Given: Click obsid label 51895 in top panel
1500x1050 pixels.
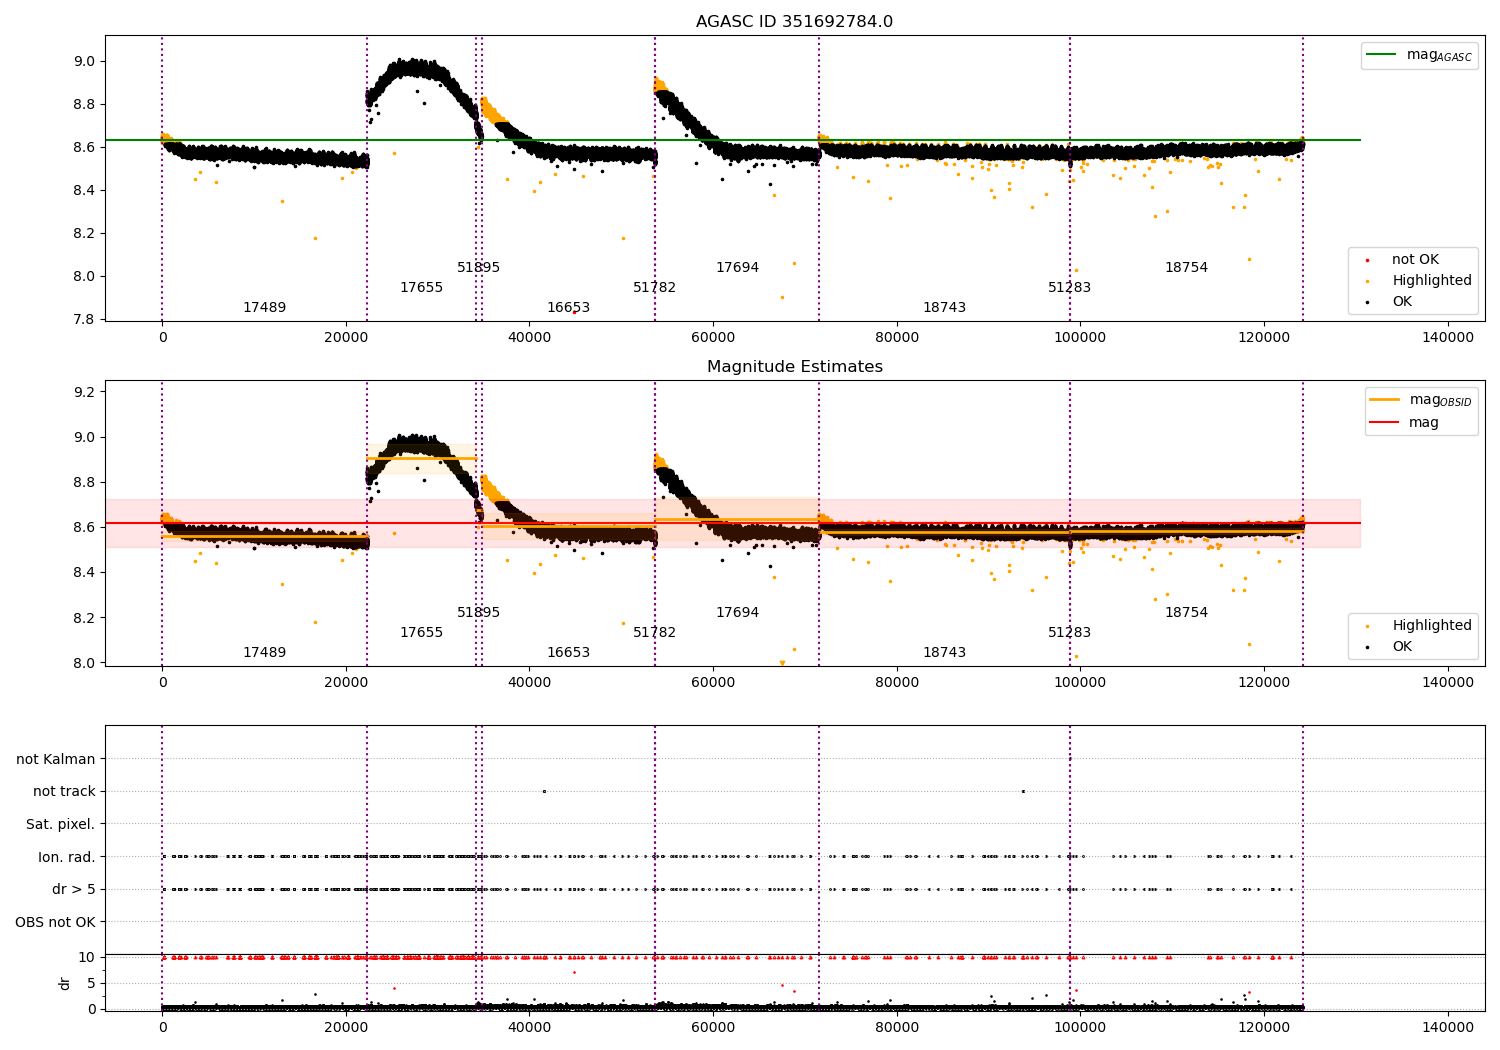Looking at the screenshot, I should point(478,267).
